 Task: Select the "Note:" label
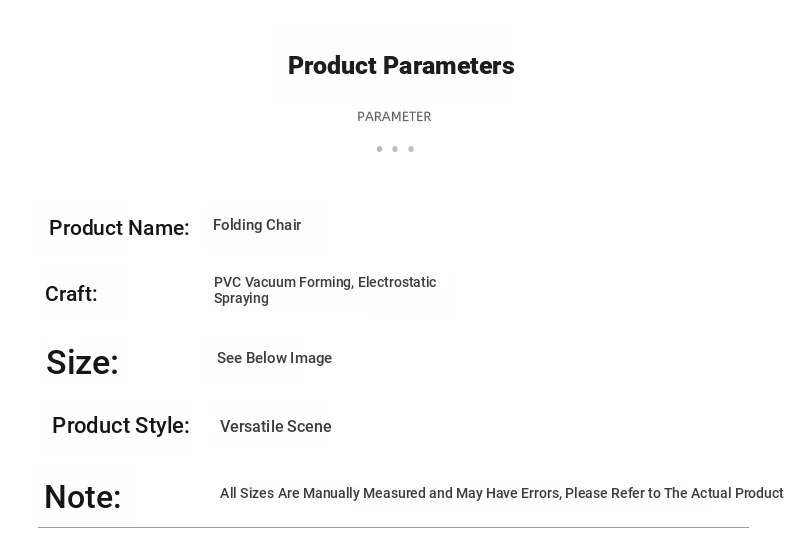click(83, 497)
